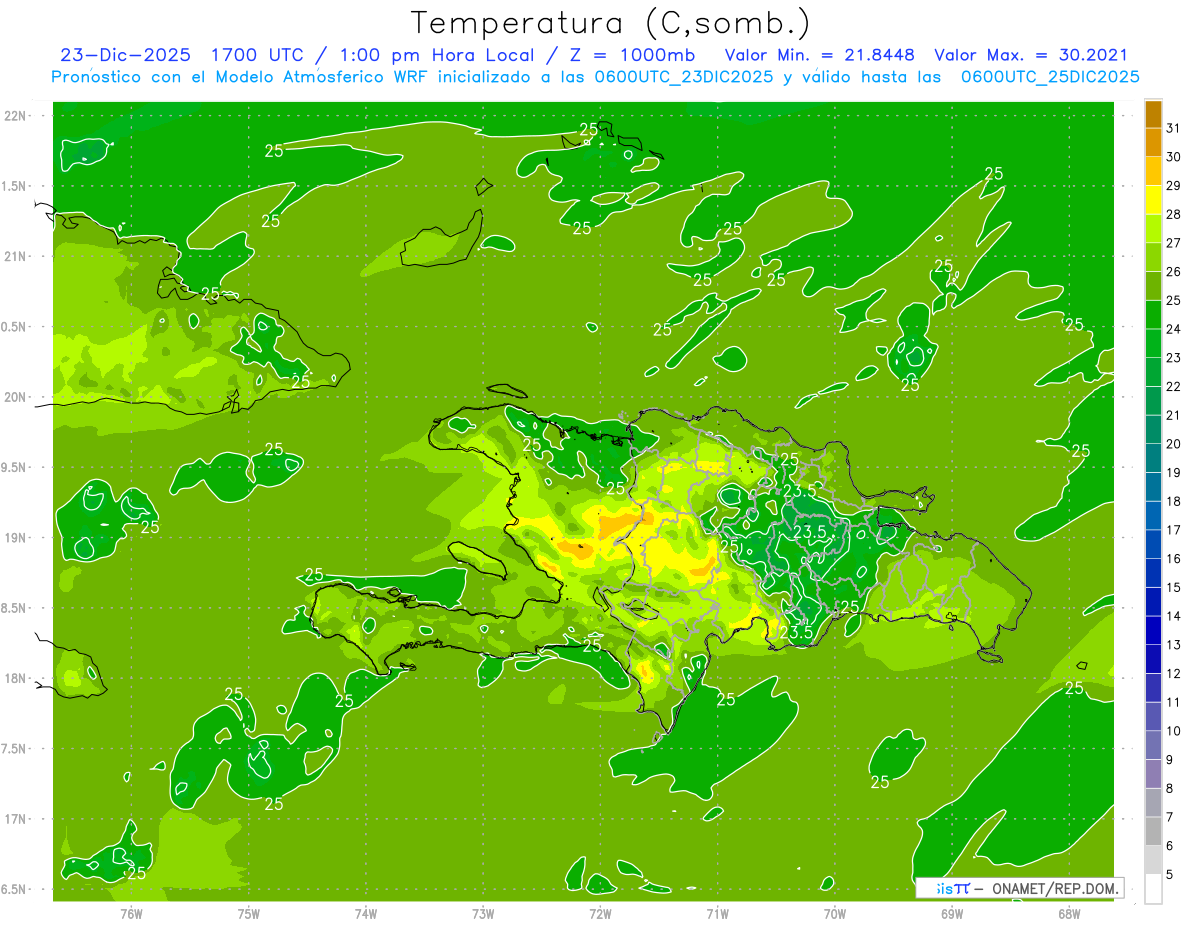Screen dimensions: 1200x927
Task: Click the 'Valor Min. = 21.8448' readout
Action: (819, 55)
